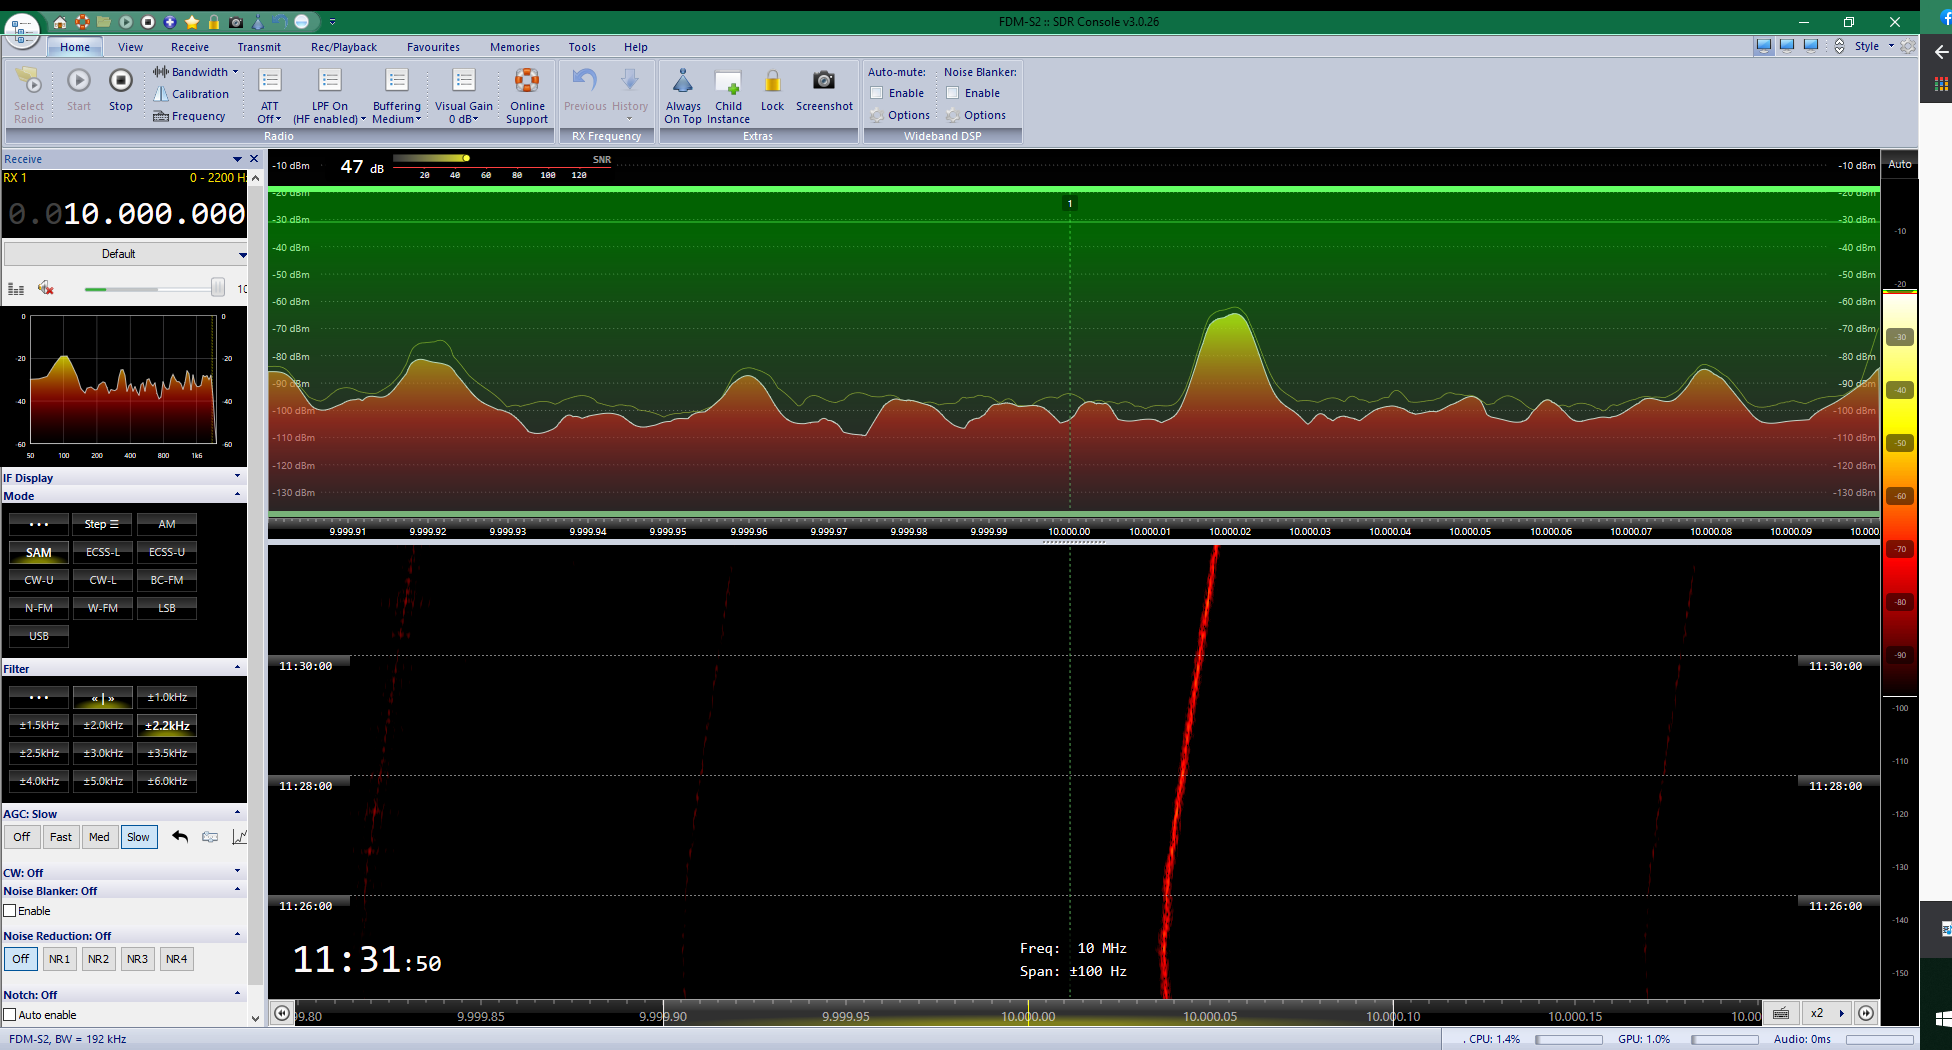Click the Stop radio icon
This screenshot has height=1050, width=1952.
coord(120,81)
